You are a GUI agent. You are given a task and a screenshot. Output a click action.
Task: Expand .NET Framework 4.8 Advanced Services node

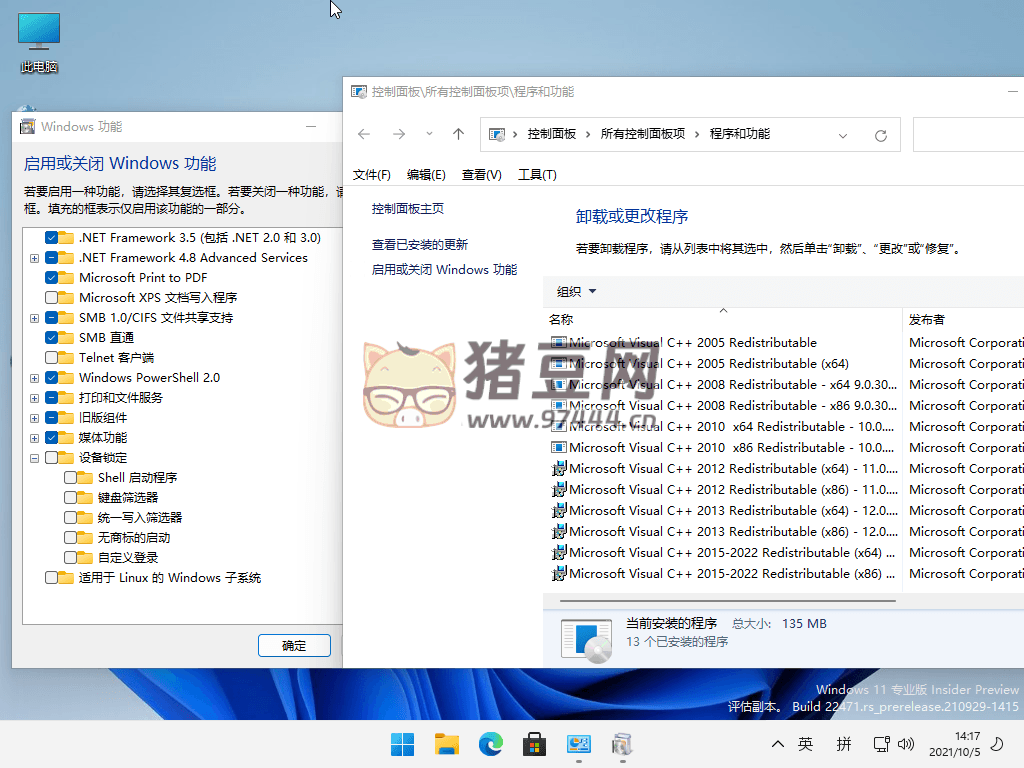coord(35,259)
